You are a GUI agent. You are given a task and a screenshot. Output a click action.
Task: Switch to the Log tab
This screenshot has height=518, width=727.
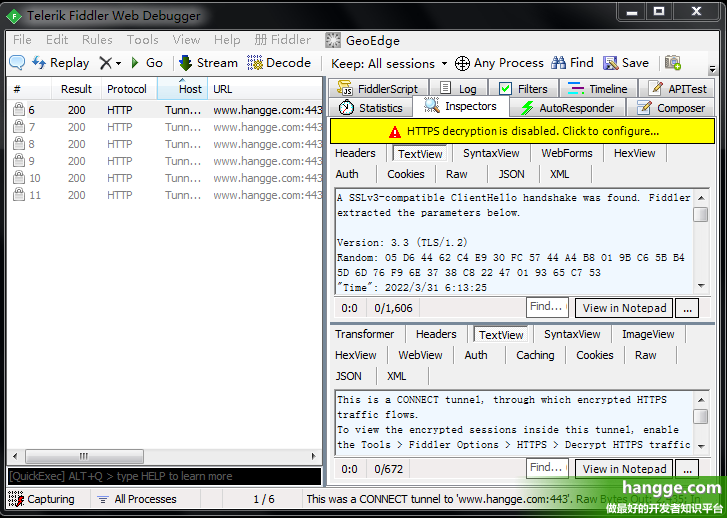(x=459, y=88)
